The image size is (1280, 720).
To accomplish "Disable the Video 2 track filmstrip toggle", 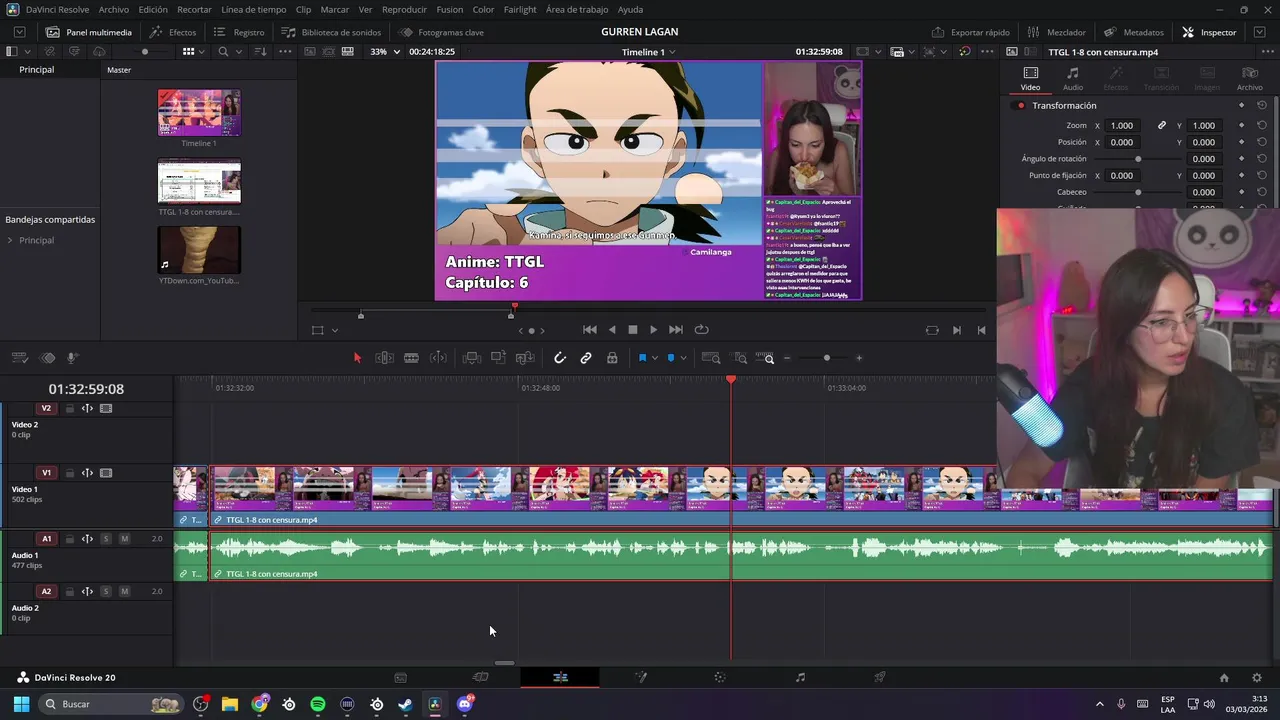I will pyautogui.click(x=106, y=408).
